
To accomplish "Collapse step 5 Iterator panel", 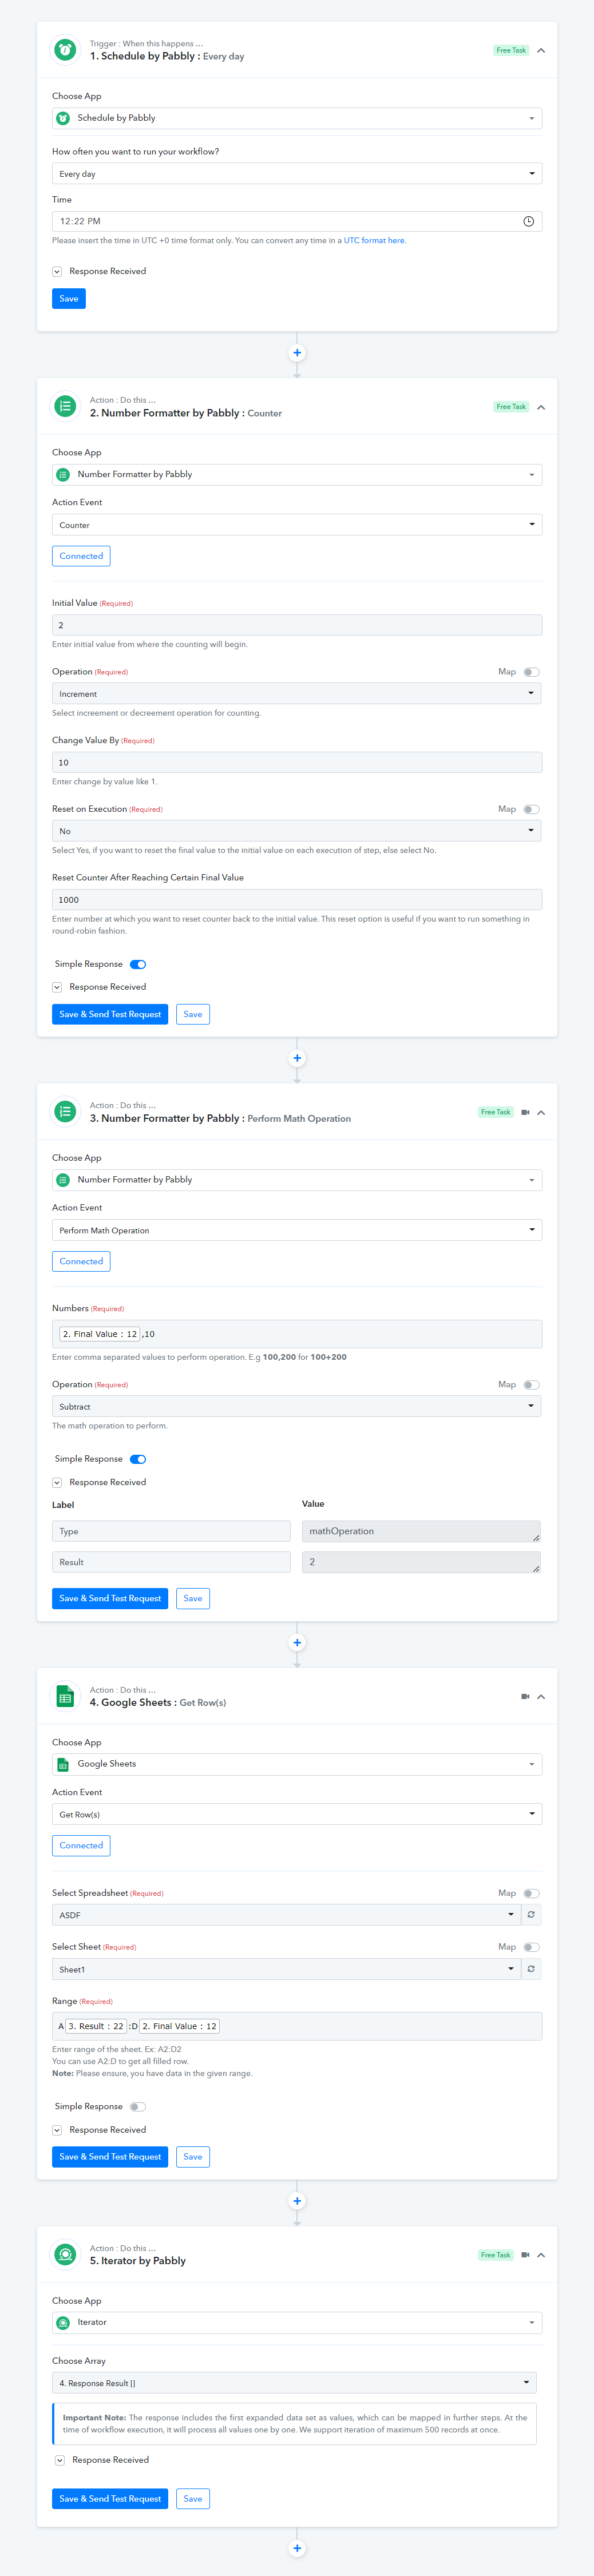I will [541, 2255].
